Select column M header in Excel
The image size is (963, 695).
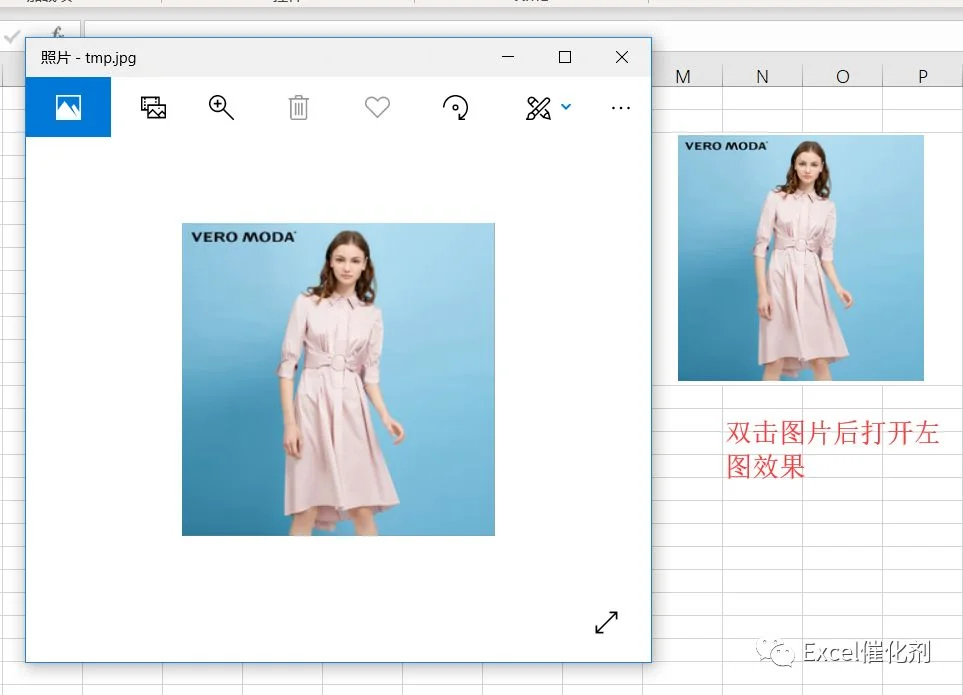tap(683, 77)
